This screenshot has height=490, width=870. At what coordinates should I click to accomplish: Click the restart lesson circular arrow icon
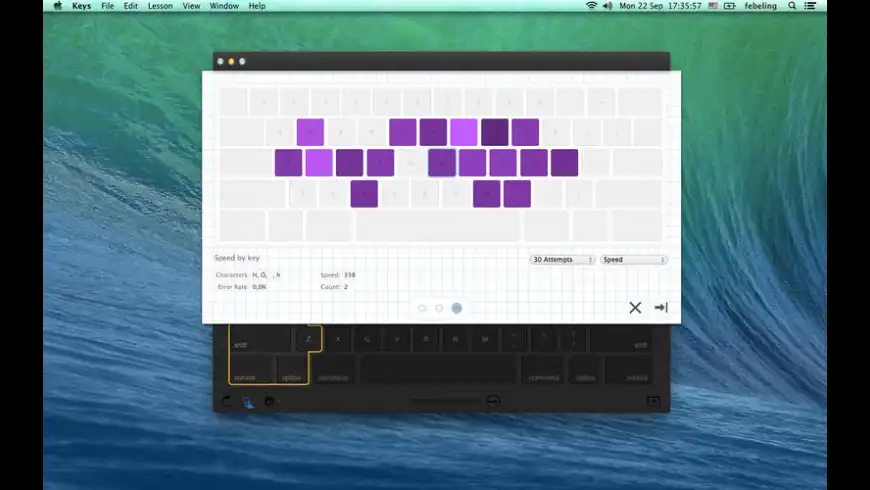point(226,401)
